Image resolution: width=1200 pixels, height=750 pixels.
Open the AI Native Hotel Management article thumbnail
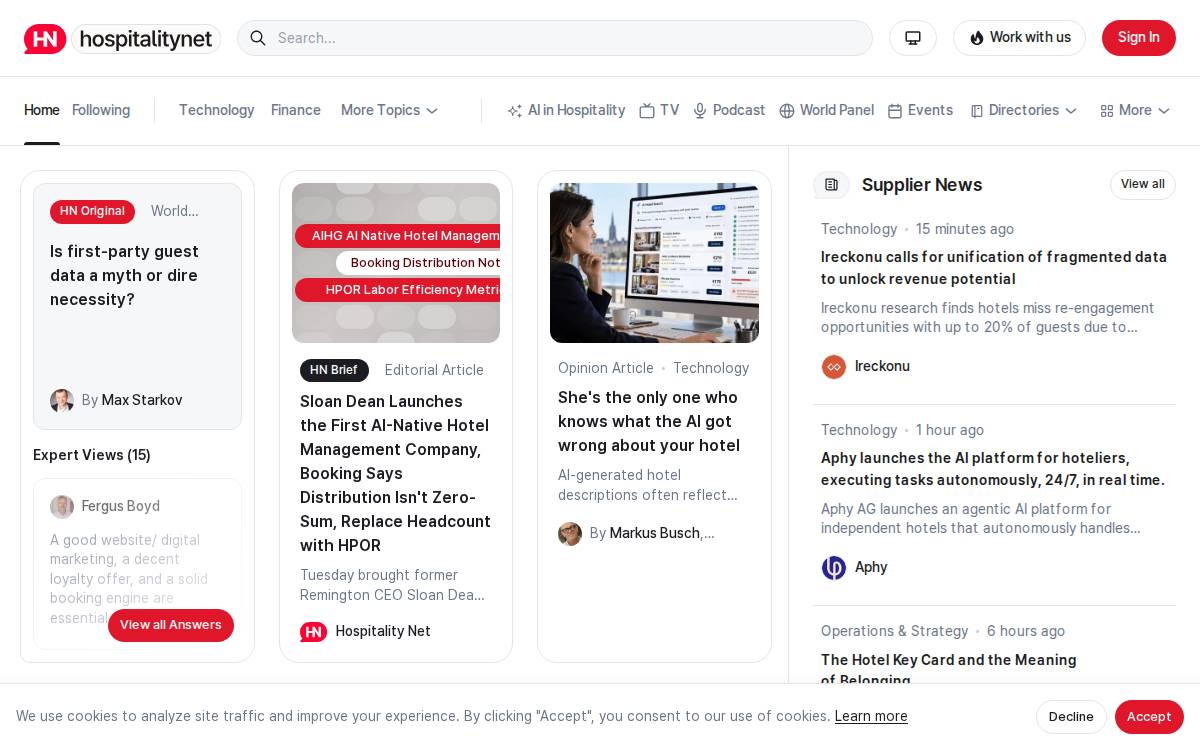396,263
